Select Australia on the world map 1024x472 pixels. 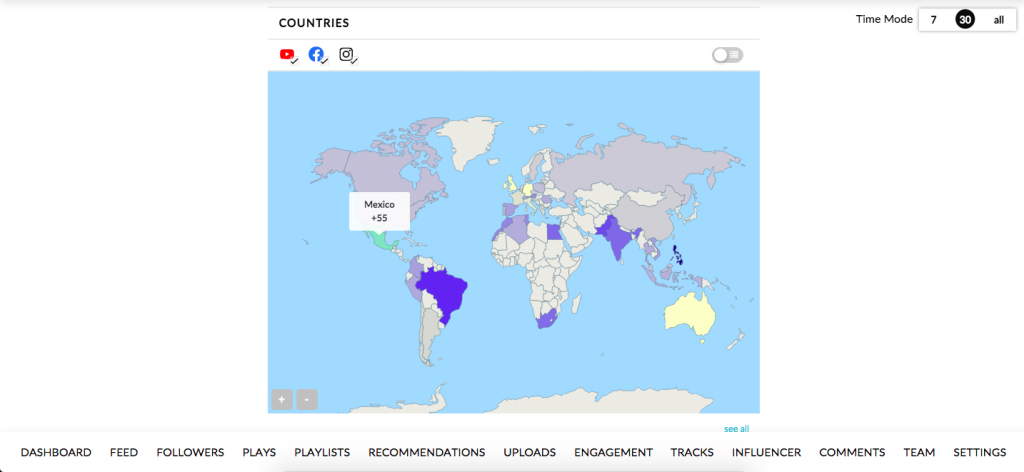691,315
